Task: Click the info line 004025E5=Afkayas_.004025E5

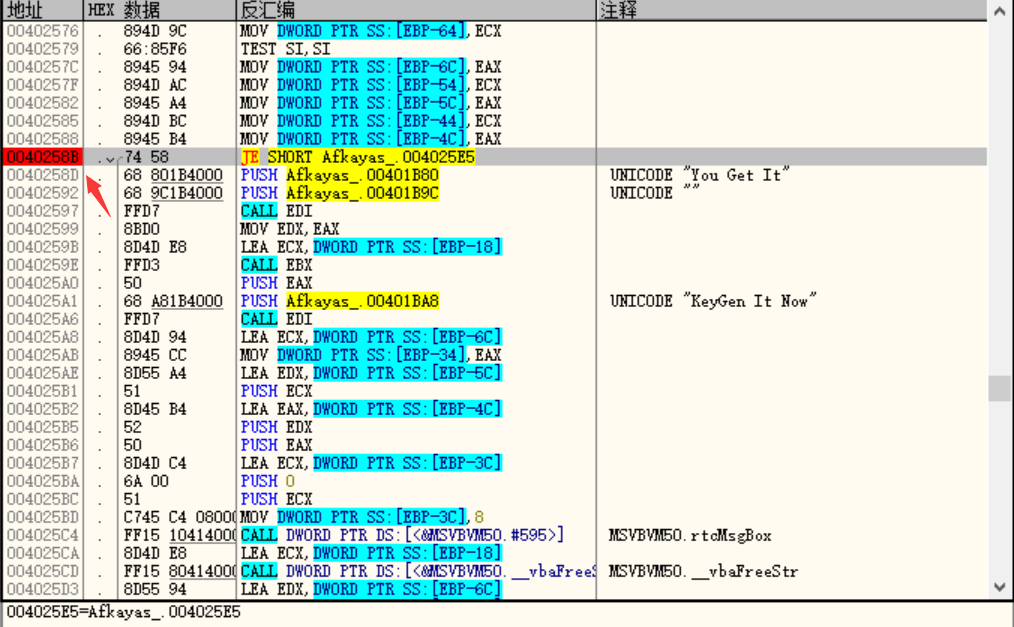Action: [x=124, y=612]
